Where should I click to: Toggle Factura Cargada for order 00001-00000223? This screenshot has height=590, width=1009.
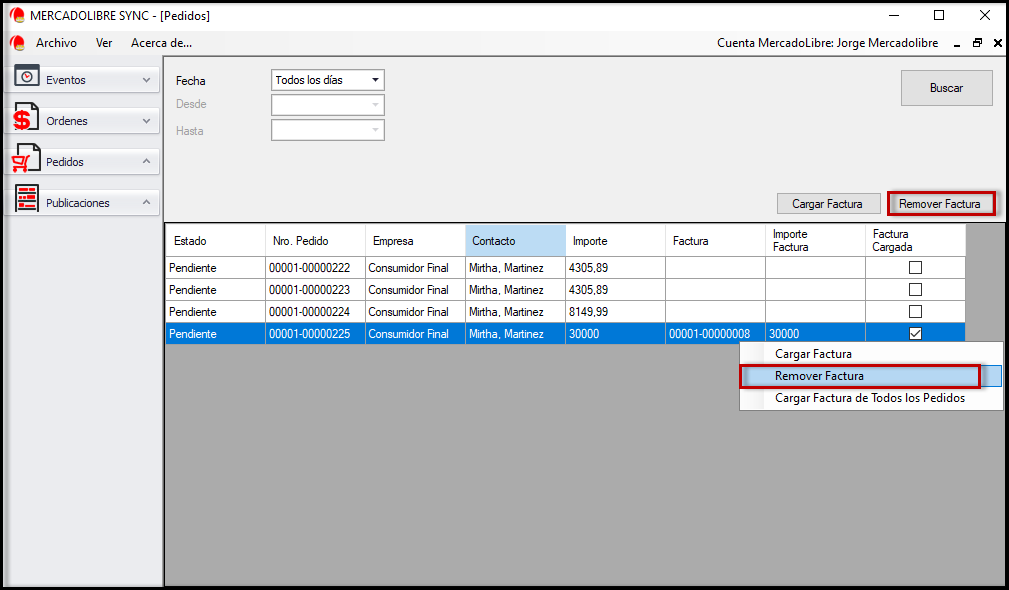coord(915,290)
